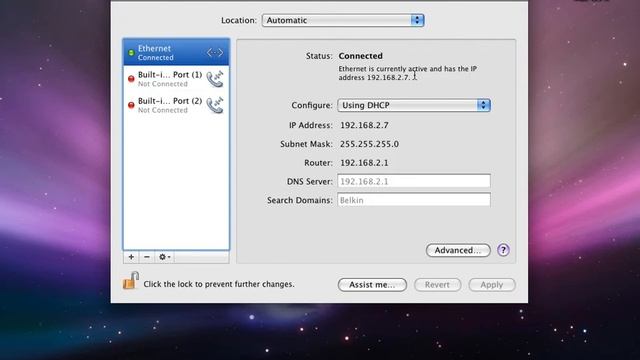Remove the selected service with minus button

coord(147,257)
